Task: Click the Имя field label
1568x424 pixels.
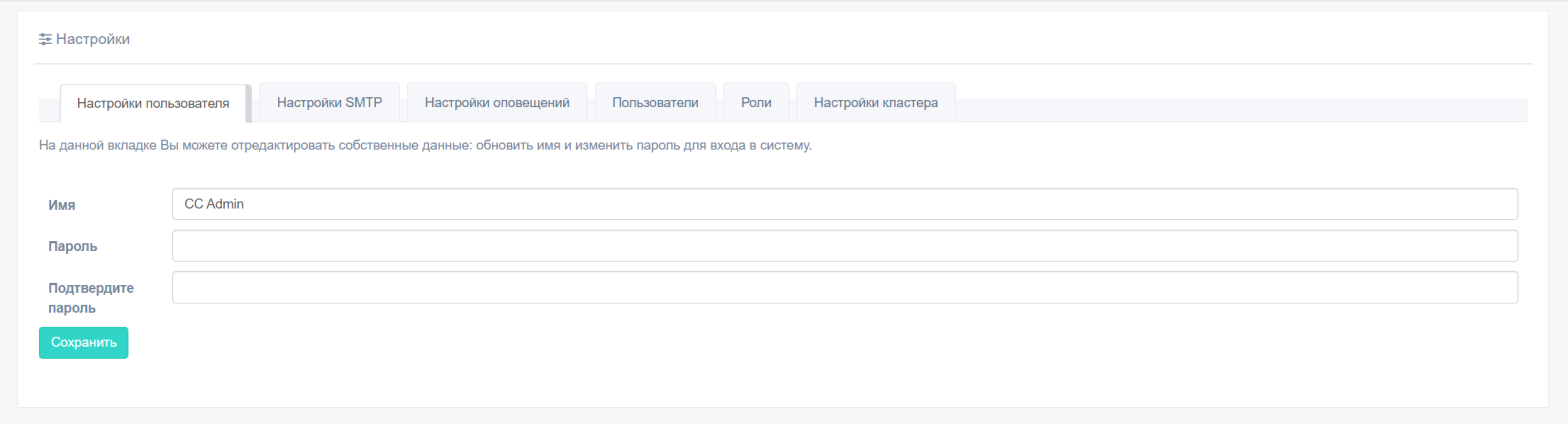Action: tap(62, 205)
